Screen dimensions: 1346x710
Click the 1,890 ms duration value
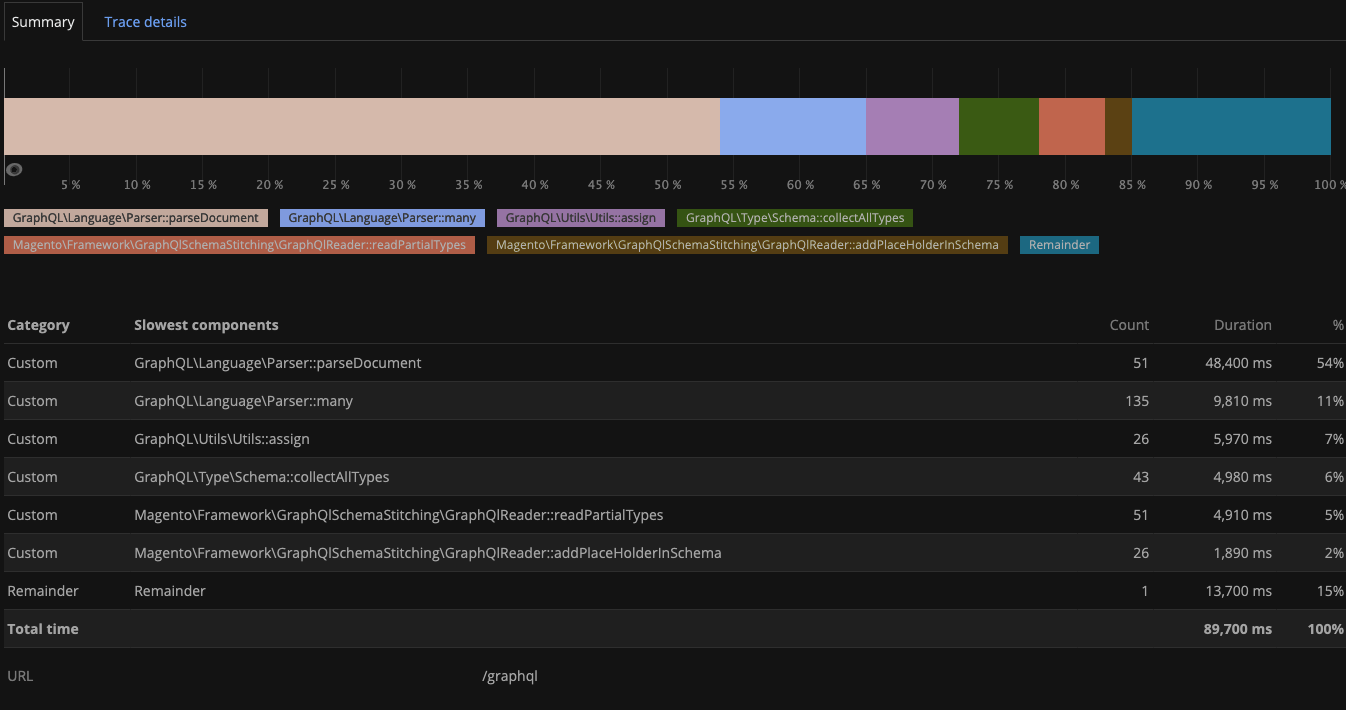1242,553
